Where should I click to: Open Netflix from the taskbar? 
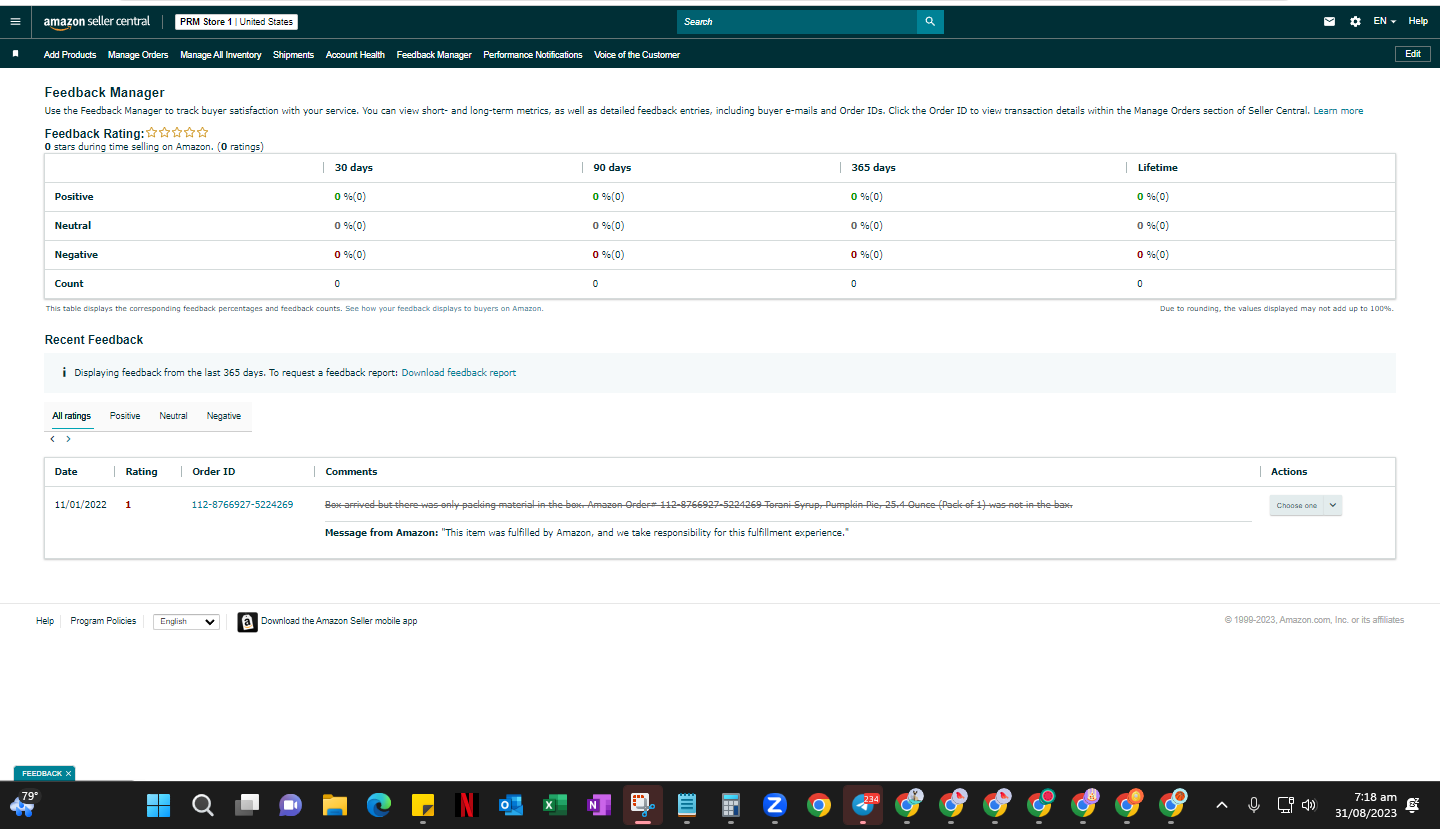466,805
